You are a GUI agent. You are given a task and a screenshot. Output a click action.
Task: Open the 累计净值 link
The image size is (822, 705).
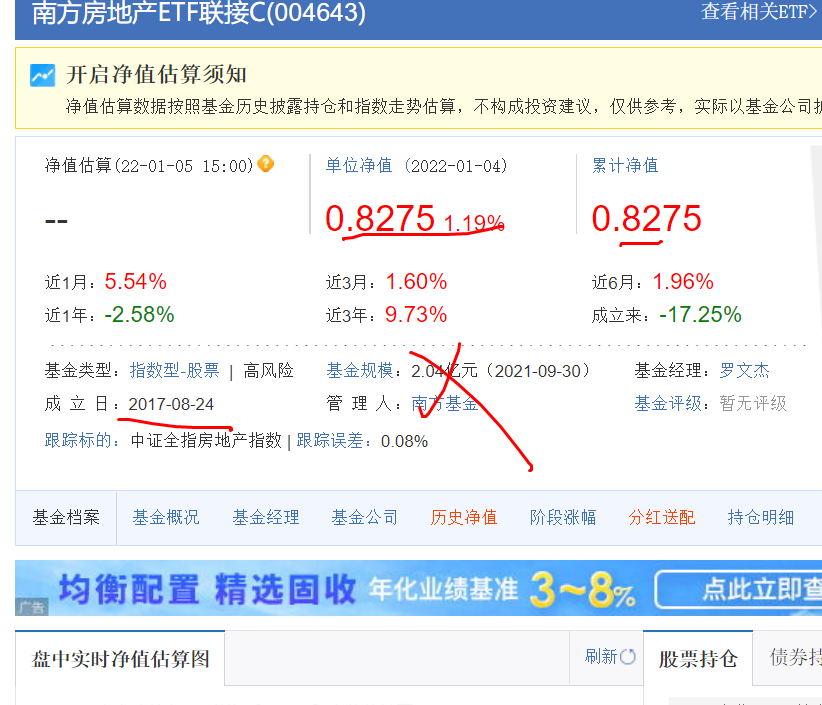[625, 166]
